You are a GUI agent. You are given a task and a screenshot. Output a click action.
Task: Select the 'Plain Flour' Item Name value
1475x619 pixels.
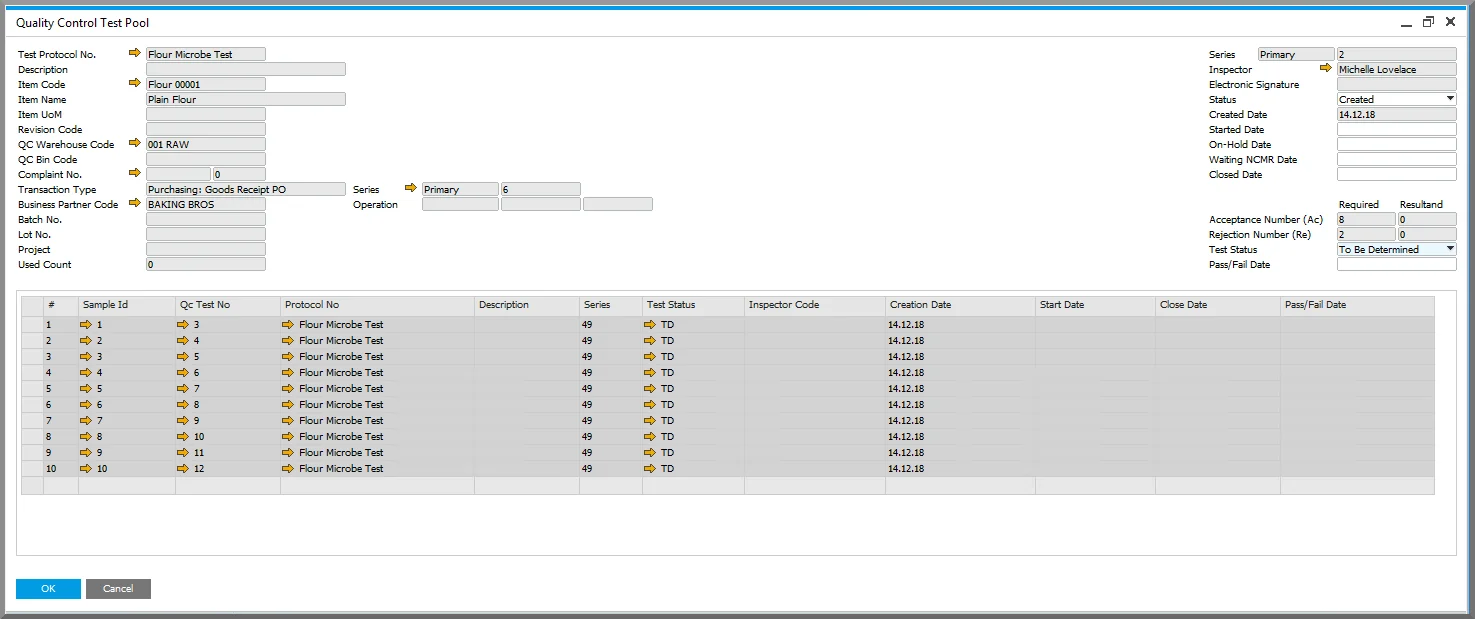[246, 99]
